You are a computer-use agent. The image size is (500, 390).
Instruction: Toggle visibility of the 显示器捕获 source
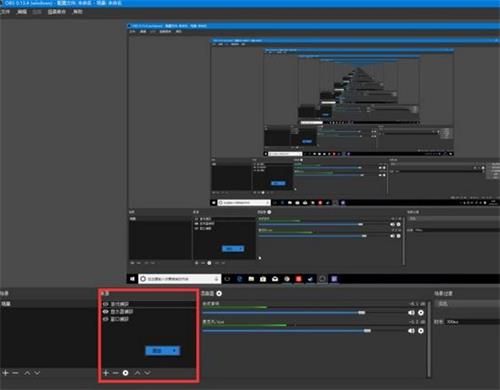point(106,312)
